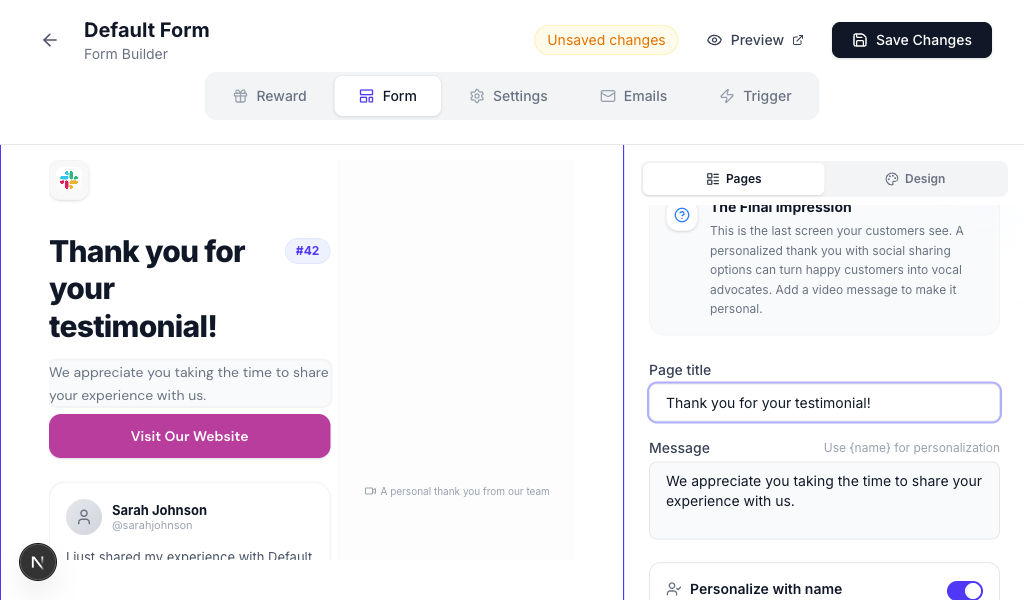The width and height of the screenshot is (1024, 600).
Task: Toggle Personalize with name switch
Action: pyautogui.click(x=965, y=590)
